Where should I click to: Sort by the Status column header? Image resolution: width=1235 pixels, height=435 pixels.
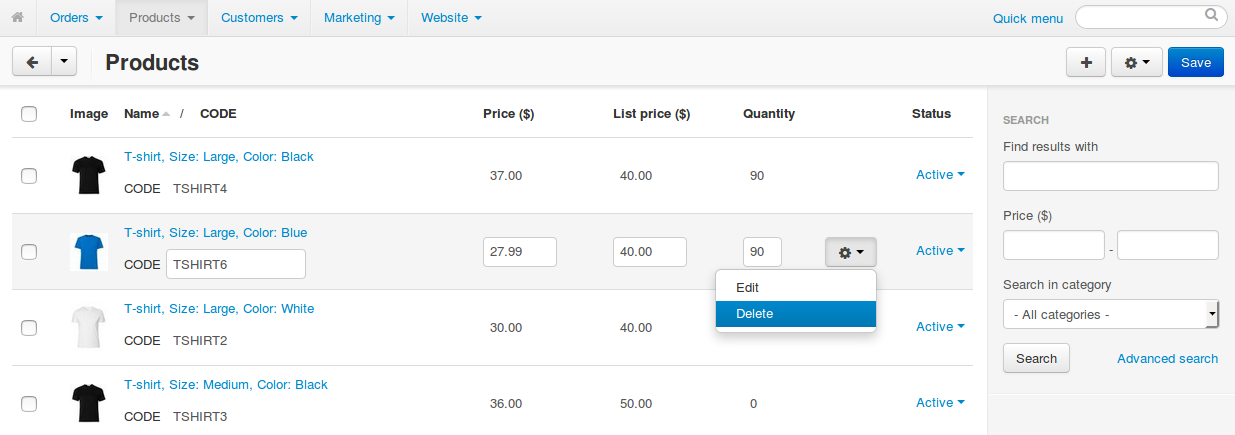[931, 114]
